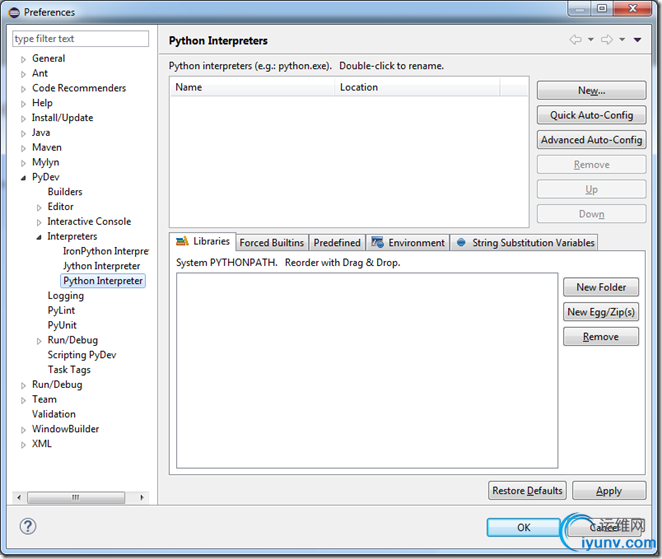Viewport: 662px width, 559px height.
Task: Click the New Folder button
Action: pos(601,287)
